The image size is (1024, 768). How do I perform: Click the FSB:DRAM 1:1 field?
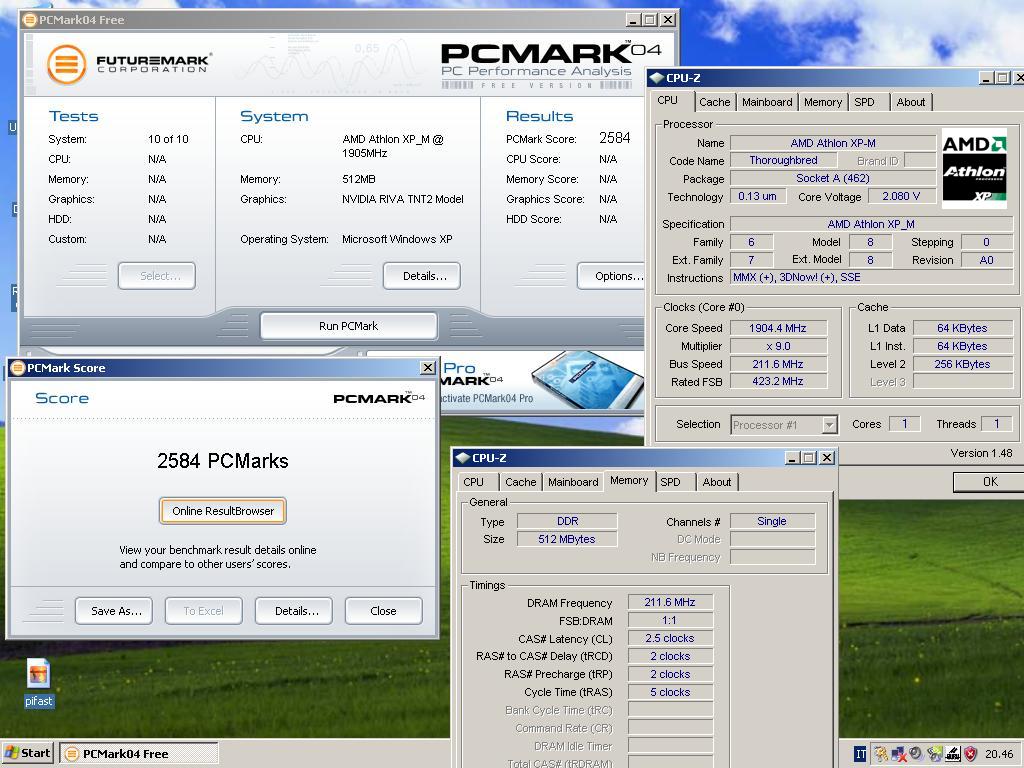click(670, 620)
